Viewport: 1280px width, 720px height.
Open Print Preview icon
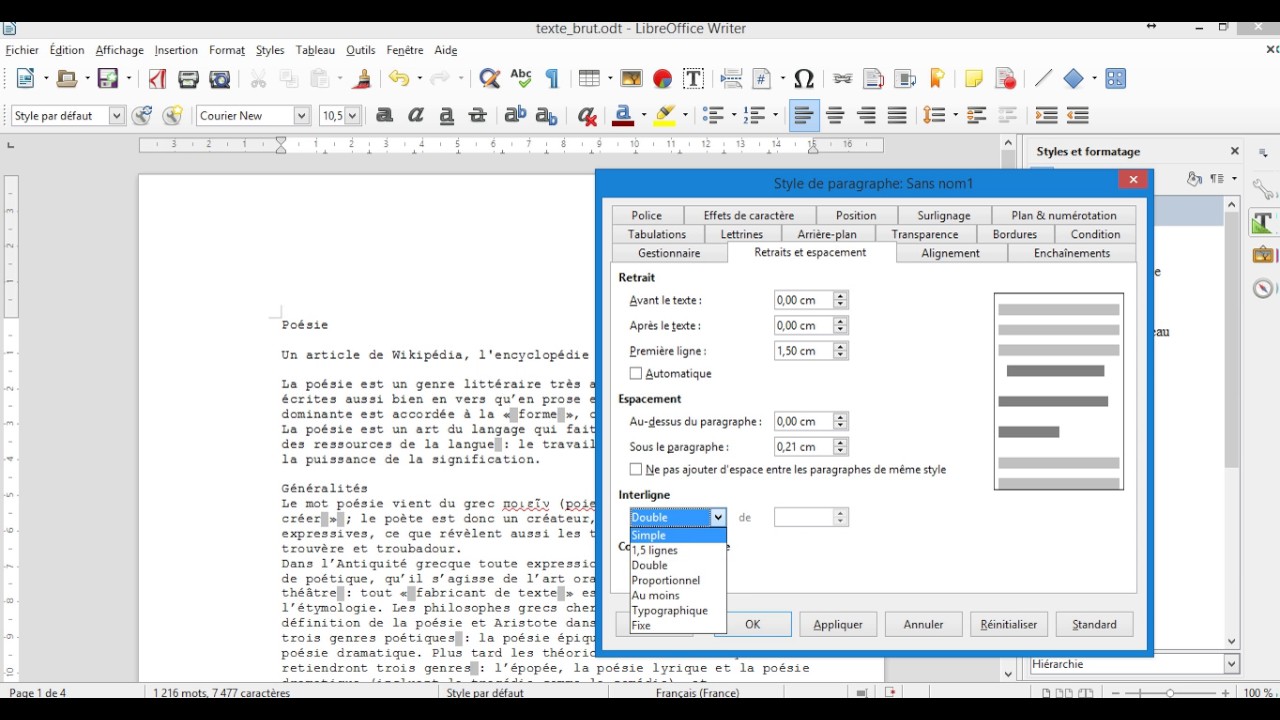point(220,79)
